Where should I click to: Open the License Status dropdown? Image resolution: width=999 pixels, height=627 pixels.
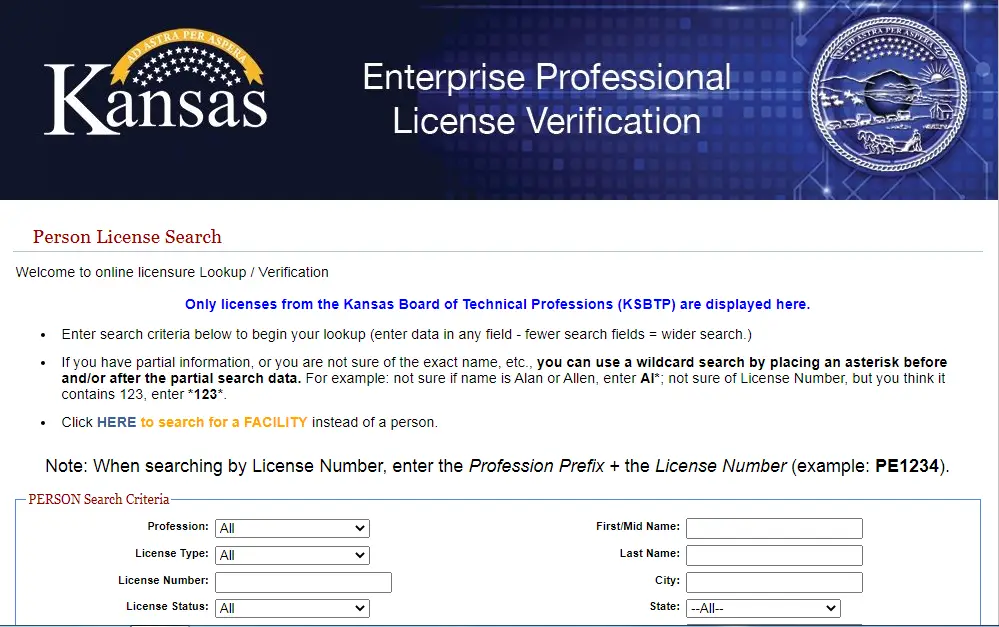click(x=292, y=608)
